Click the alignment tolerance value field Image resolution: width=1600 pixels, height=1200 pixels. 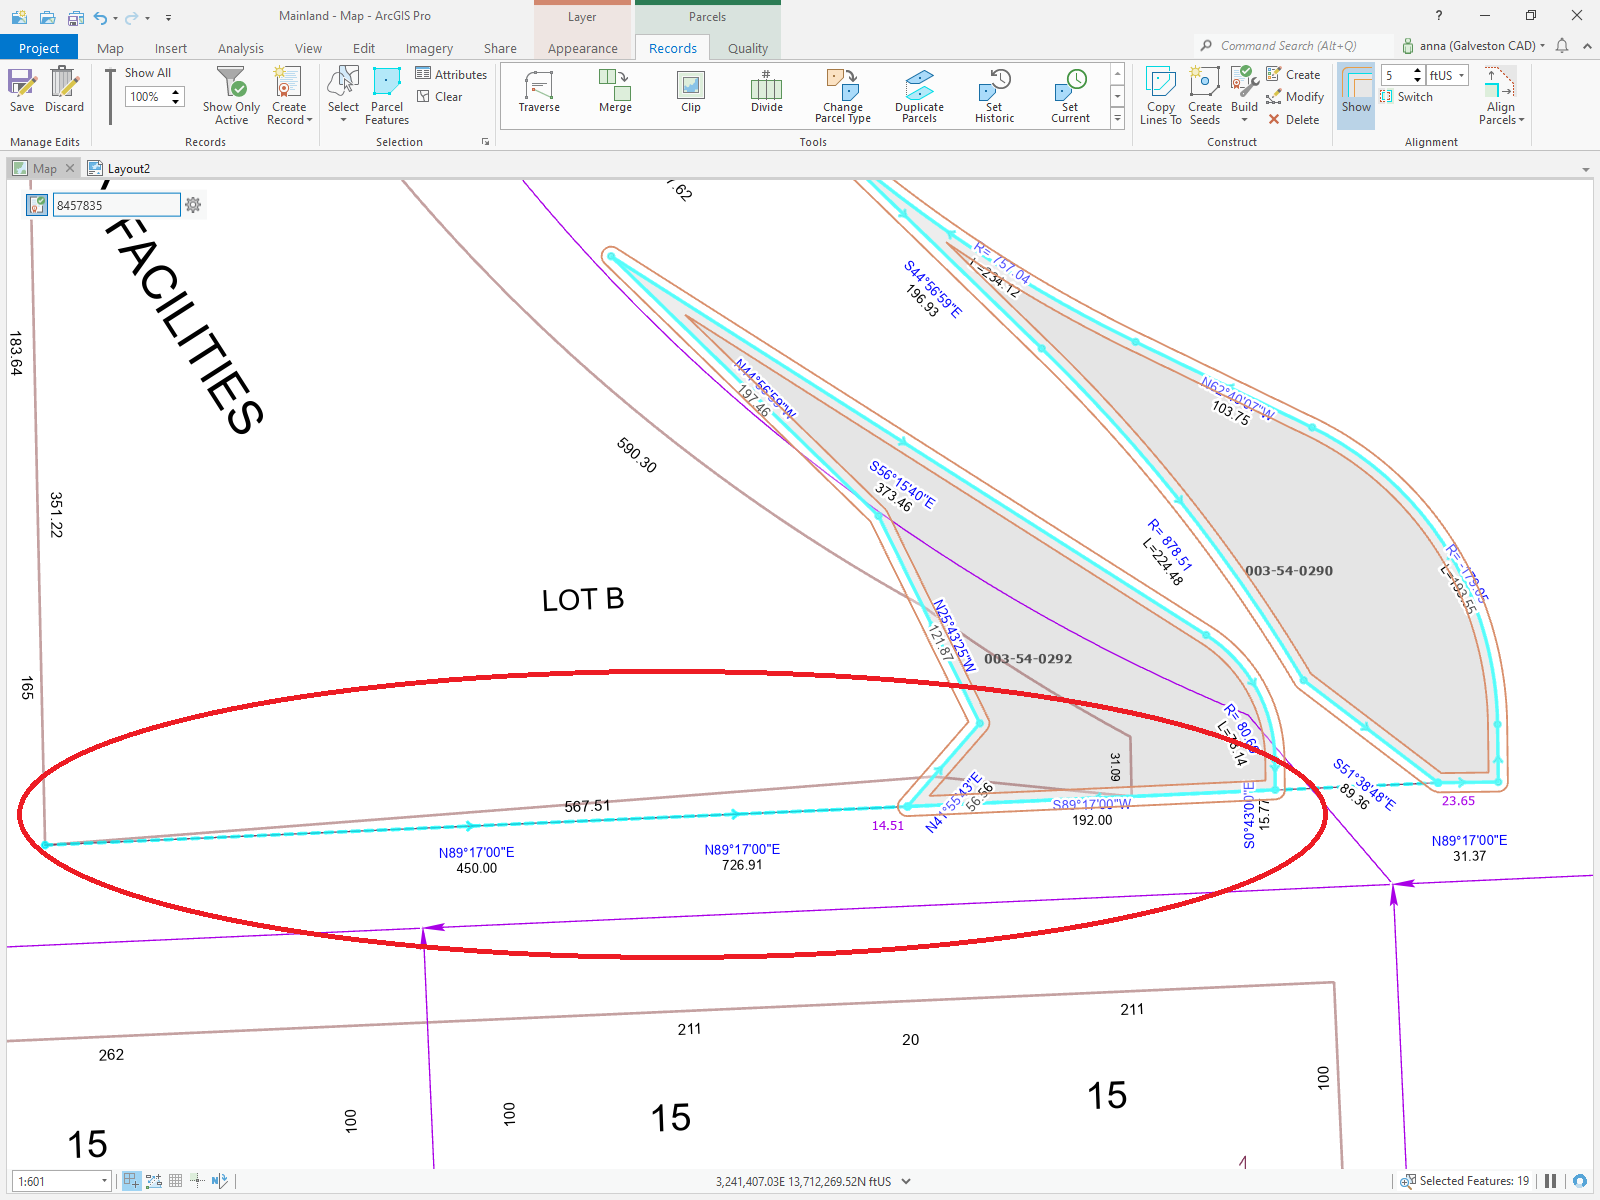[1396, 75]
